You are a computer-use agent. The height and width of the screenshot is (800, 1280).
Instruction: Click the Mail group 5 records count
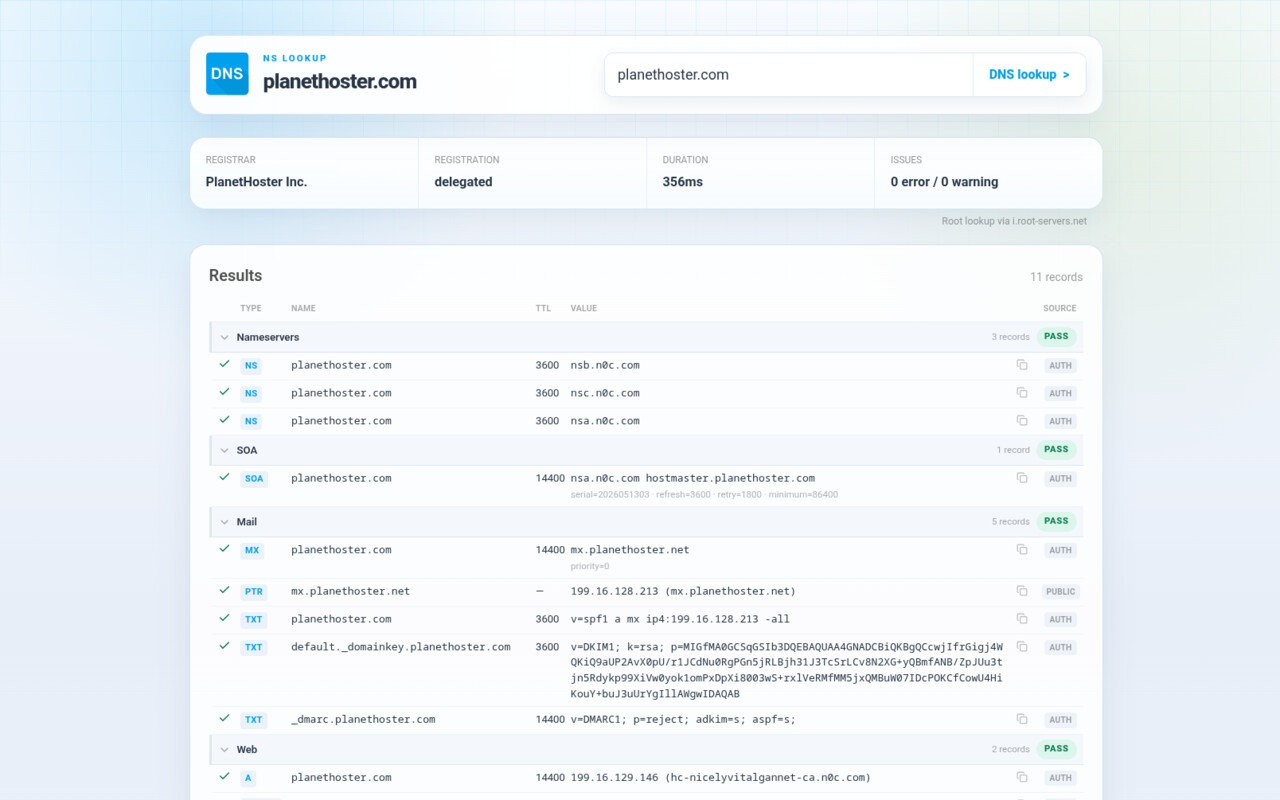tap(1010, 522)
